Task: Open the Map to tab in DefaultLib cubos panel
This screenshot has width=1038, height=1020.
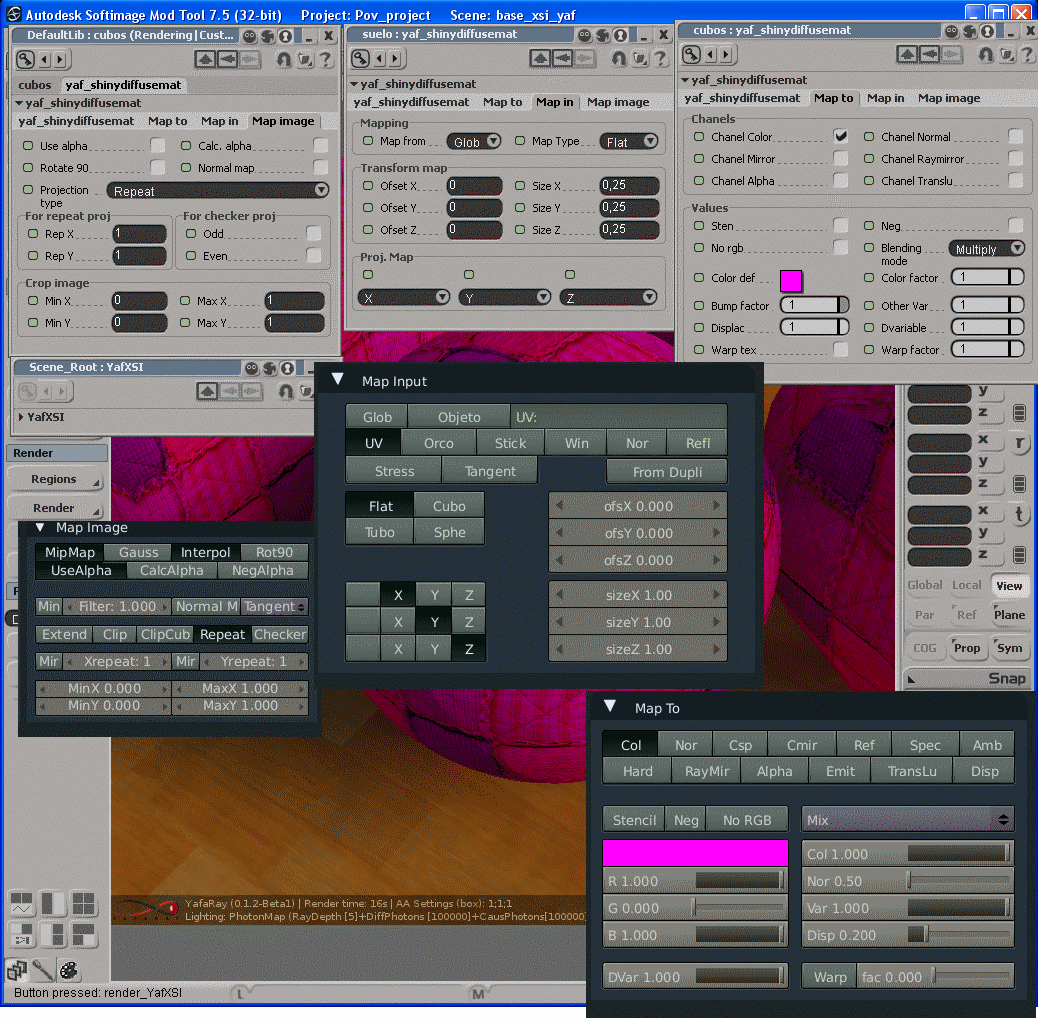Action: point(167,121)
